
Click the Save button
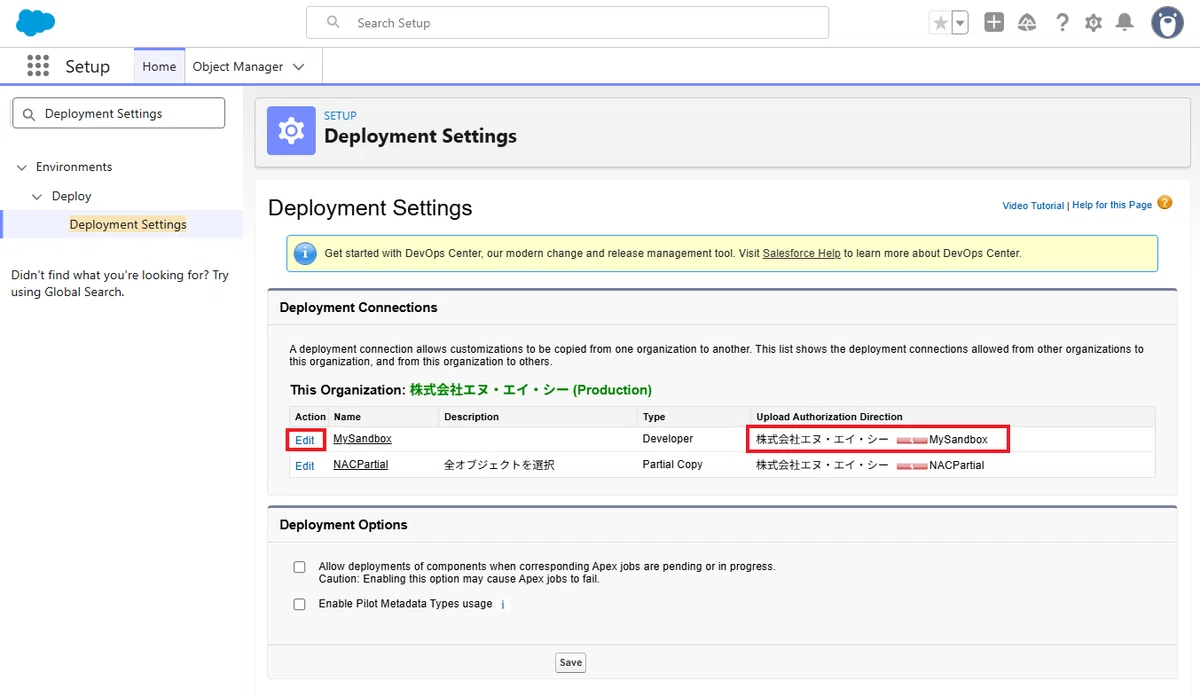(571, 662)
